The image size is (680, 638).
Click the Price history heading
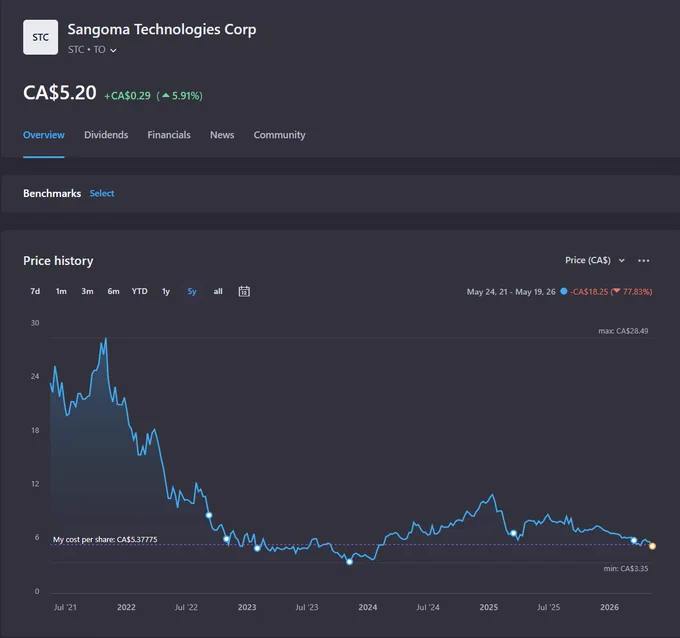click(58, 261)
